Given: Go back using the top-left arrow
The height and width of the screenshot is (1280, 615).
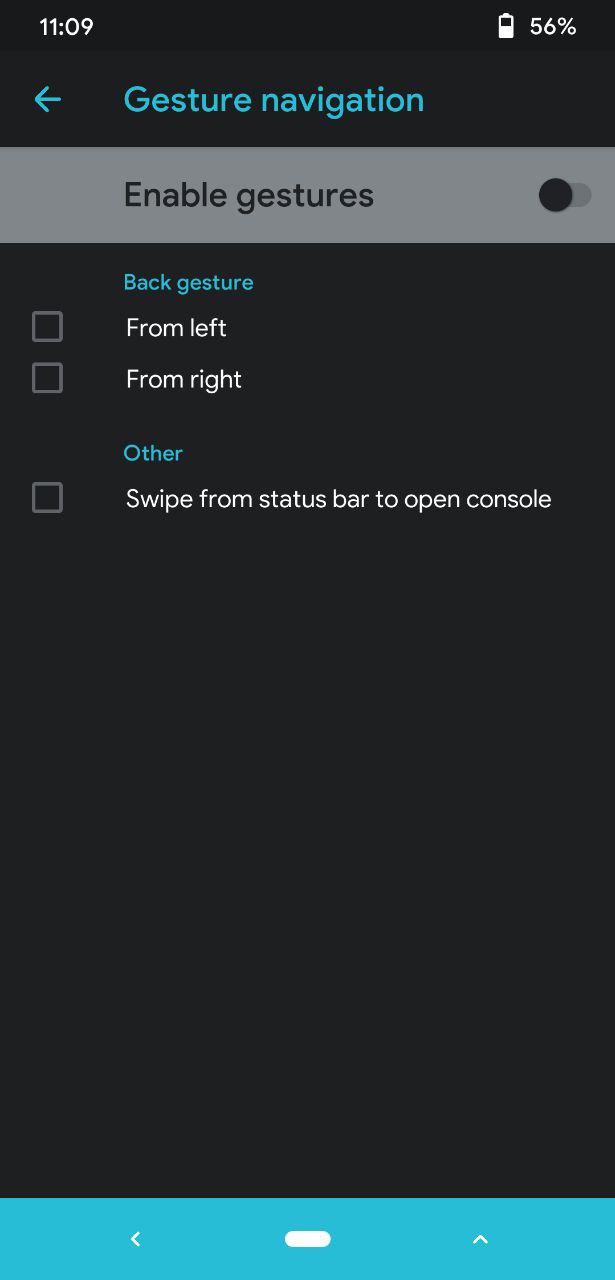Looking at the screenshot, I should (x=47, y=99).
